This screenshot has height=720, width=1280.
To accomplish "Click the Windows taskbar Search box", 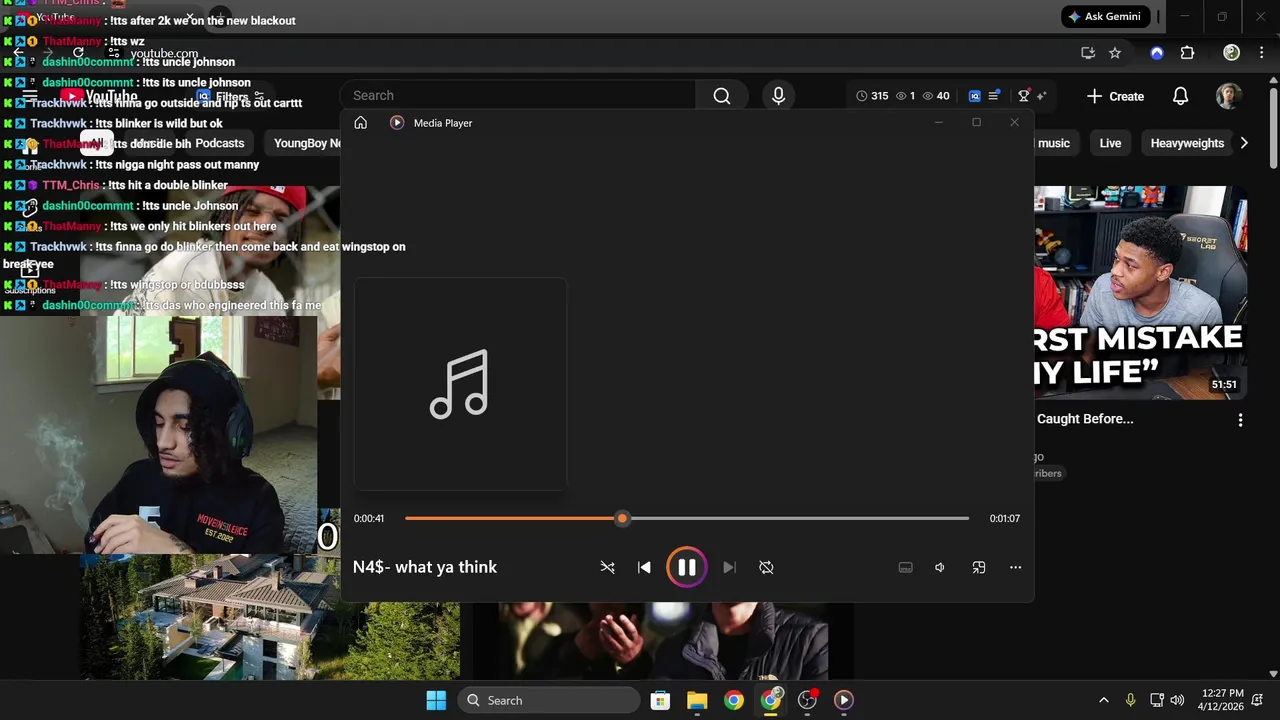I will [x=548, y=700].
